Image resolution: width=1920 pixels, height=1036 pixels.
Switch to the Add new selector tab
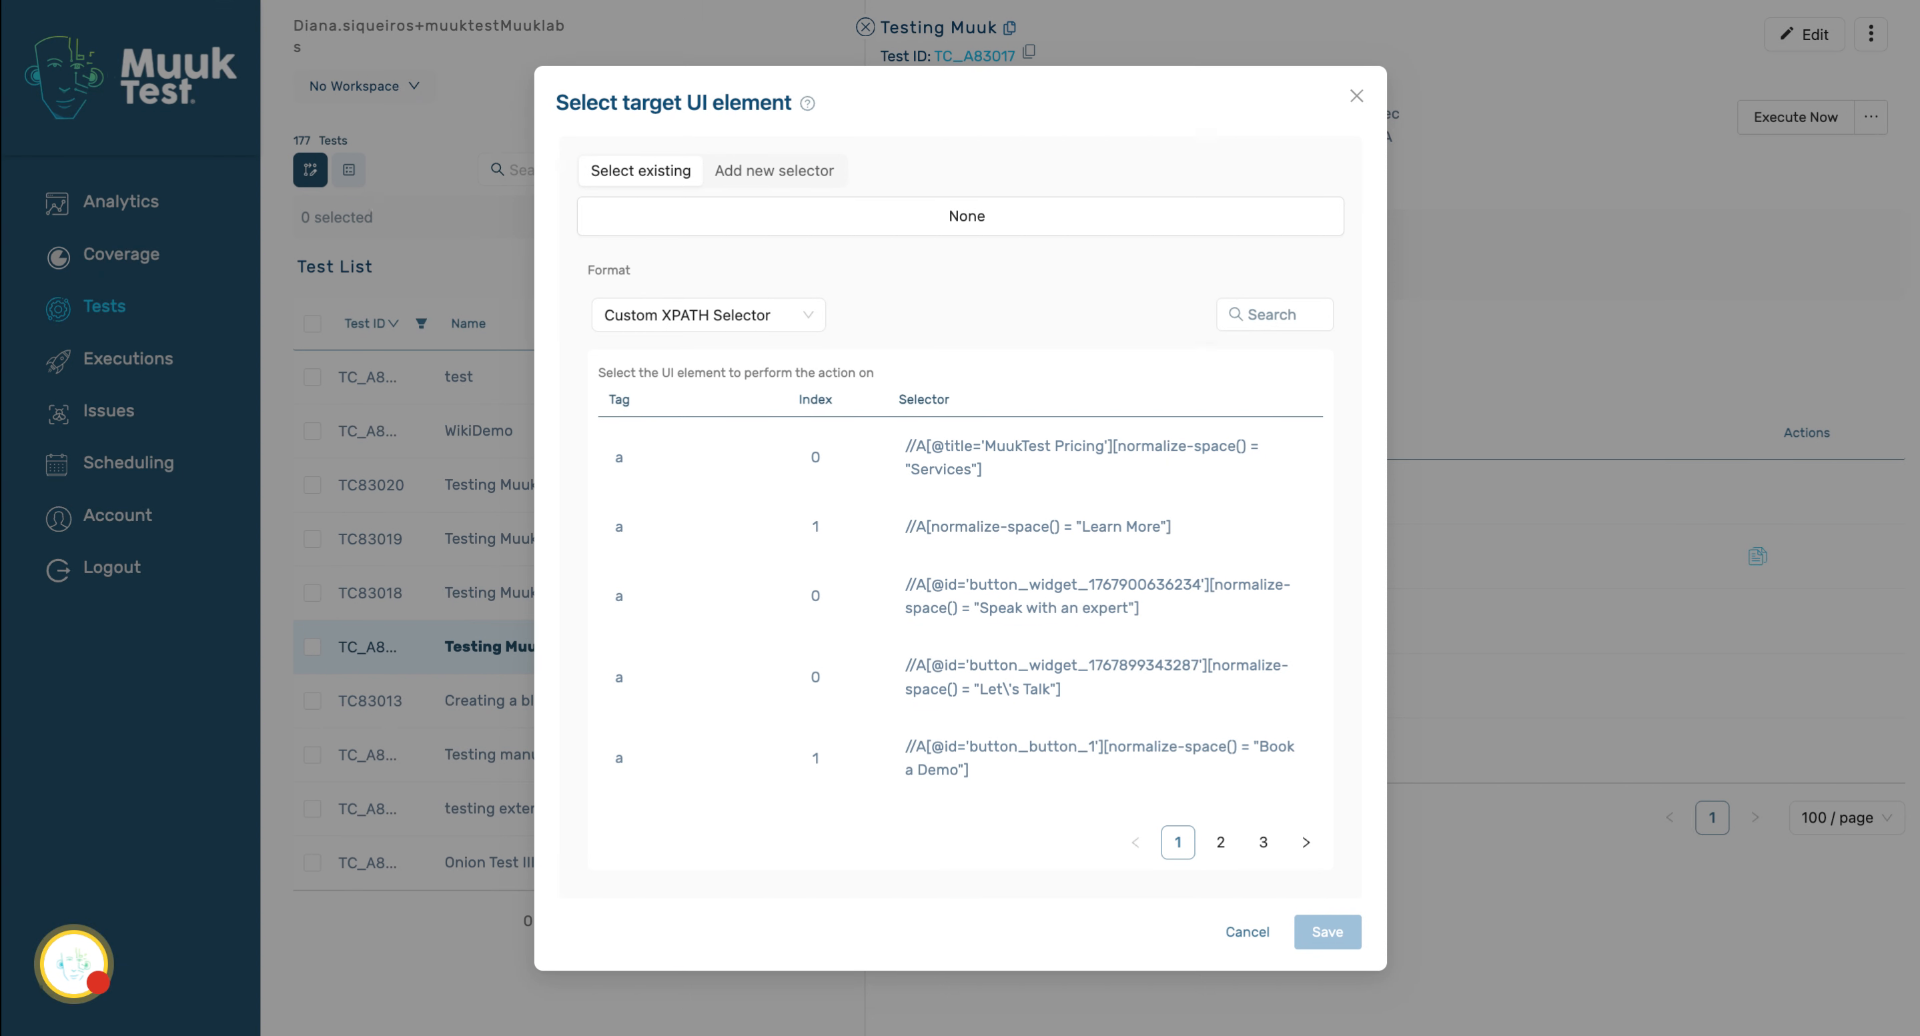[774, 171]
